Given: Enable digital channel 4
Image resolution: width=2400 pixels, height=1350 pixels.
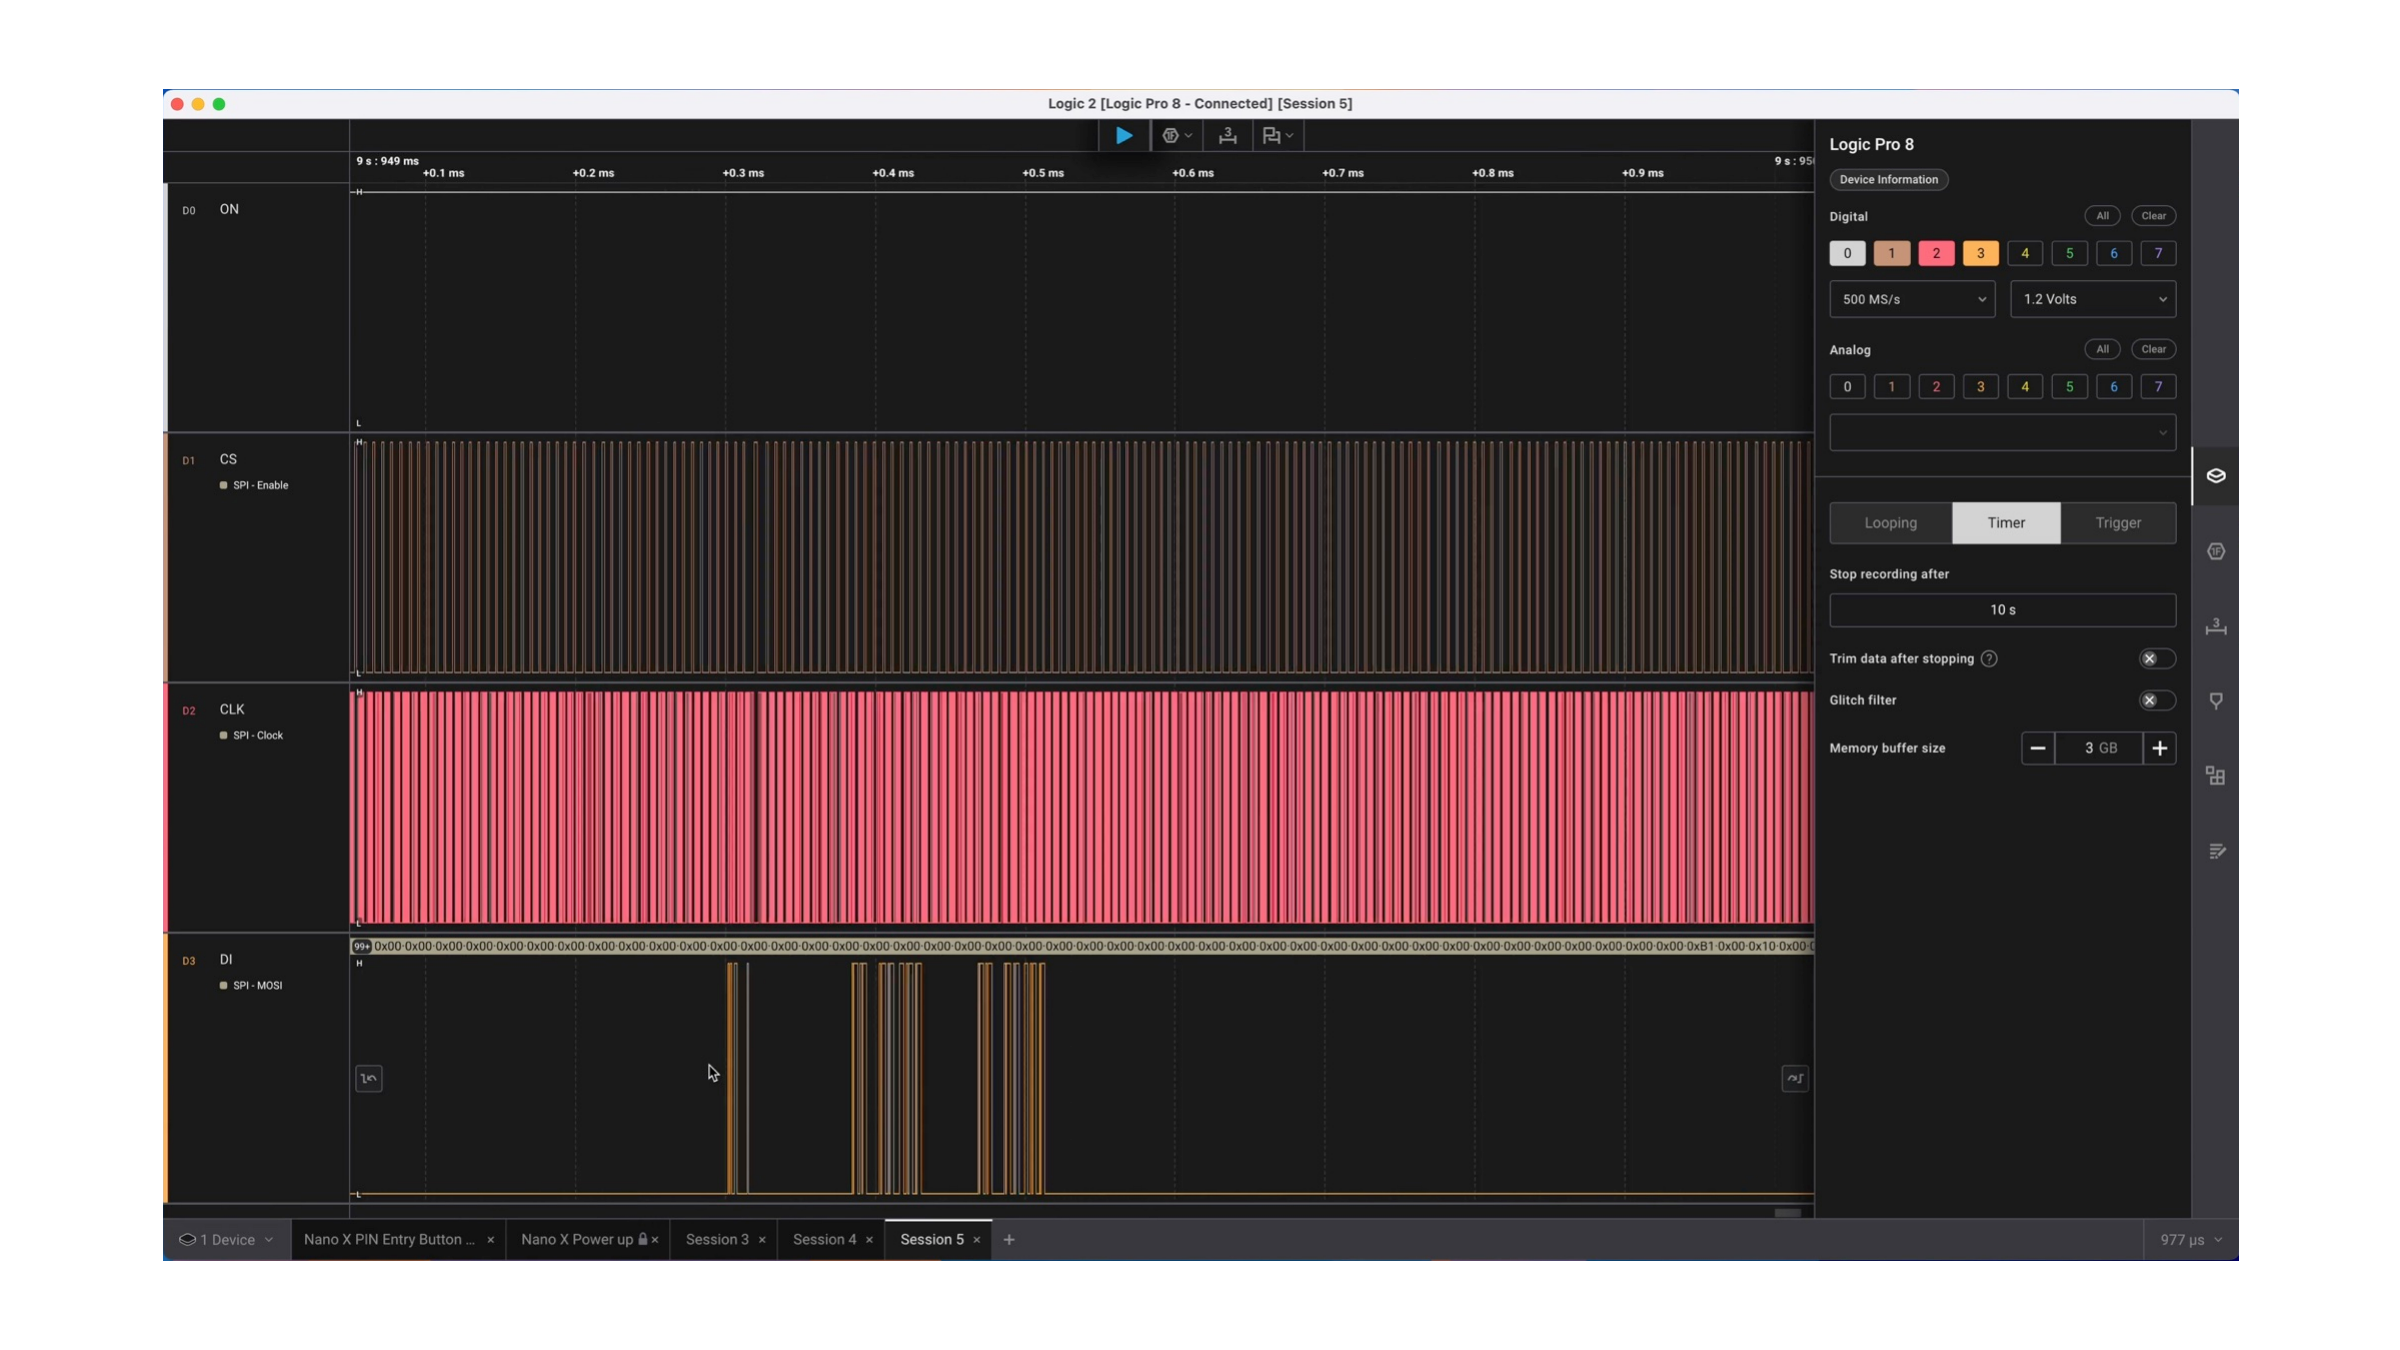Looking at the screenshot, I should (2025, 253).
